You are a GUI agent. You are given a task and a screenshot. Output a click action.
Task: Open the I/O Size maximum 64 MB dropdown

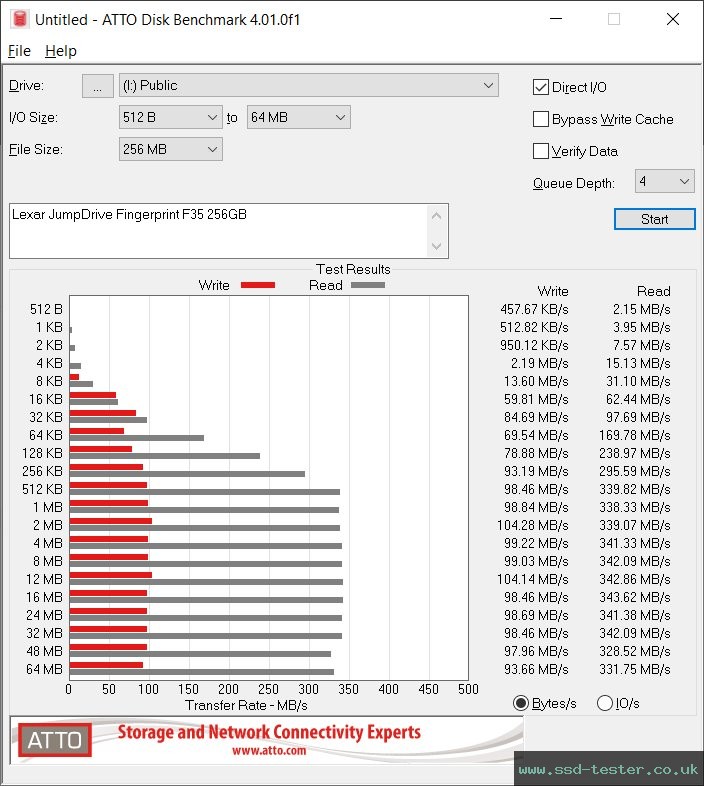(x=298, y=117)
